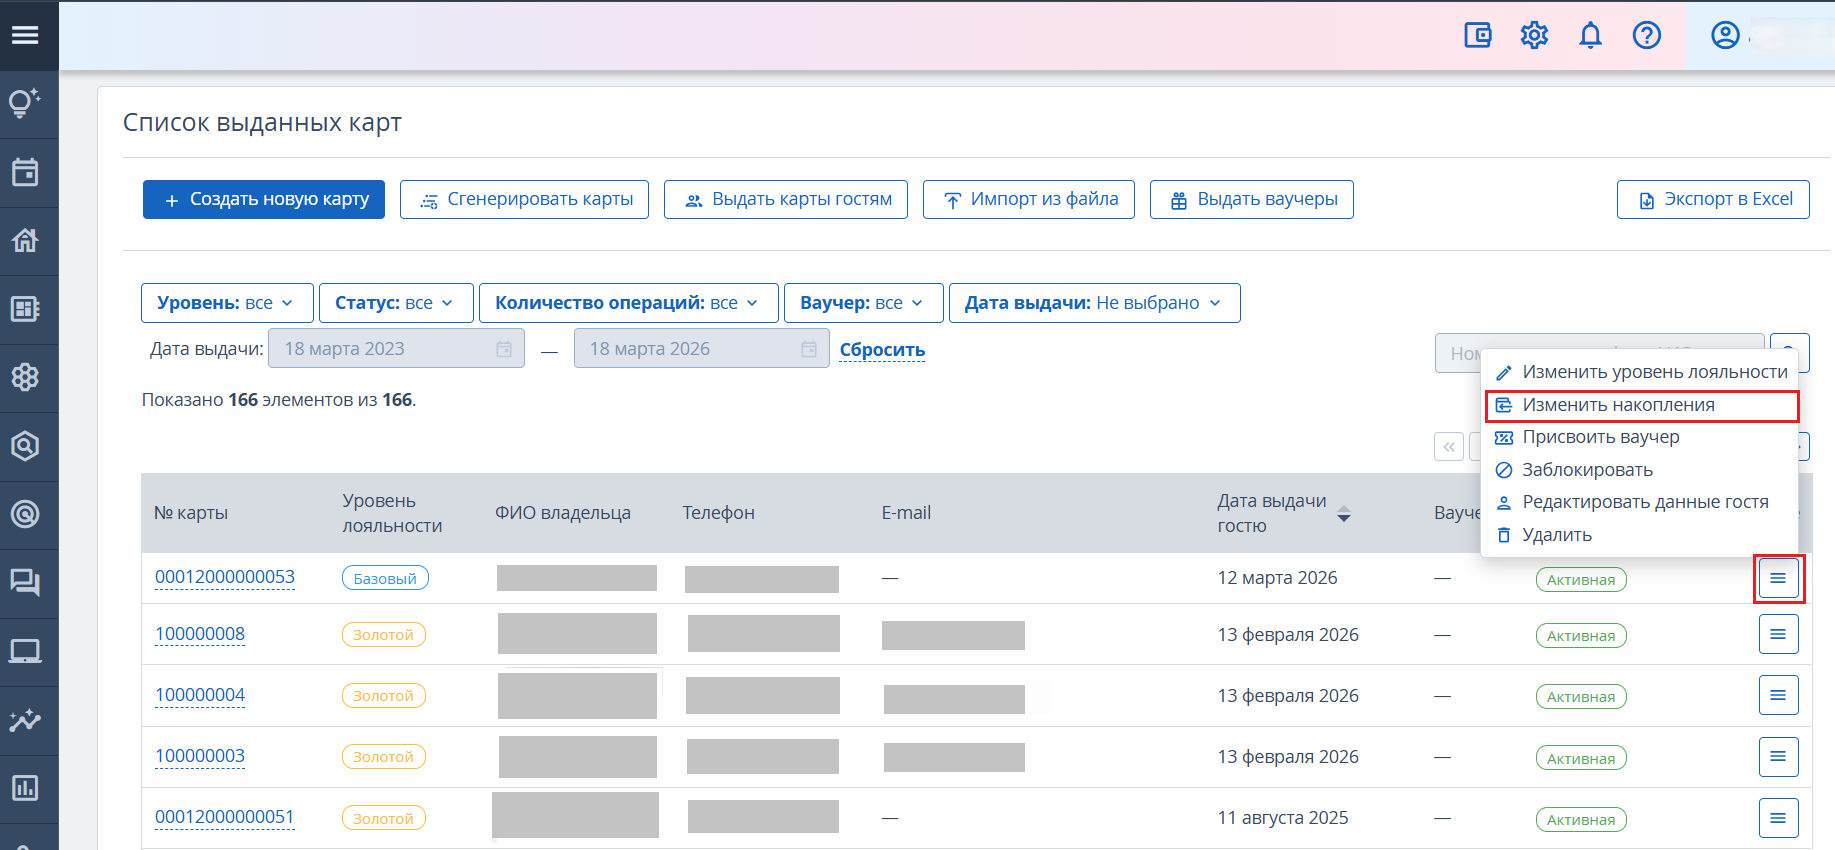The image size is (1835, 850).
Task: Select Удалить in the context menu
Action: point(1556,535)
